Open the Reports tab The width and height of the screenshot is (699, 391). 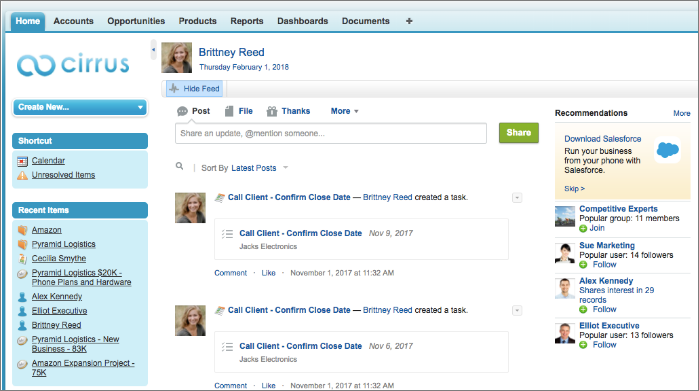(x=247, y=21)
